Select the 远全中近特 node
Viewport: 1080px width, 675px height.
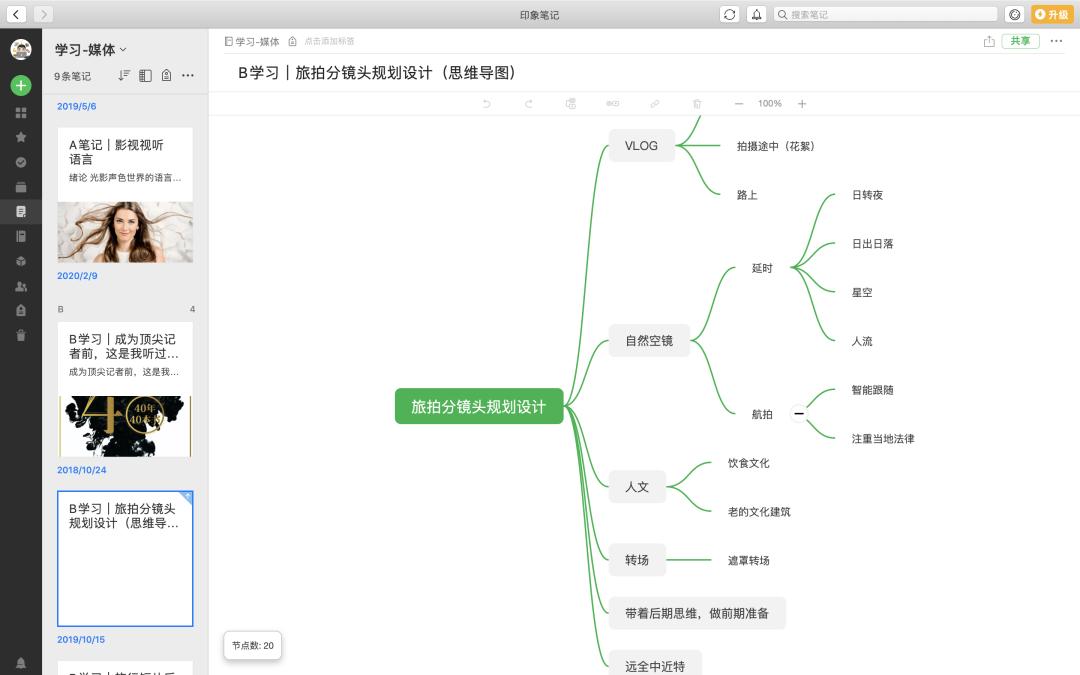coord(655,665)
